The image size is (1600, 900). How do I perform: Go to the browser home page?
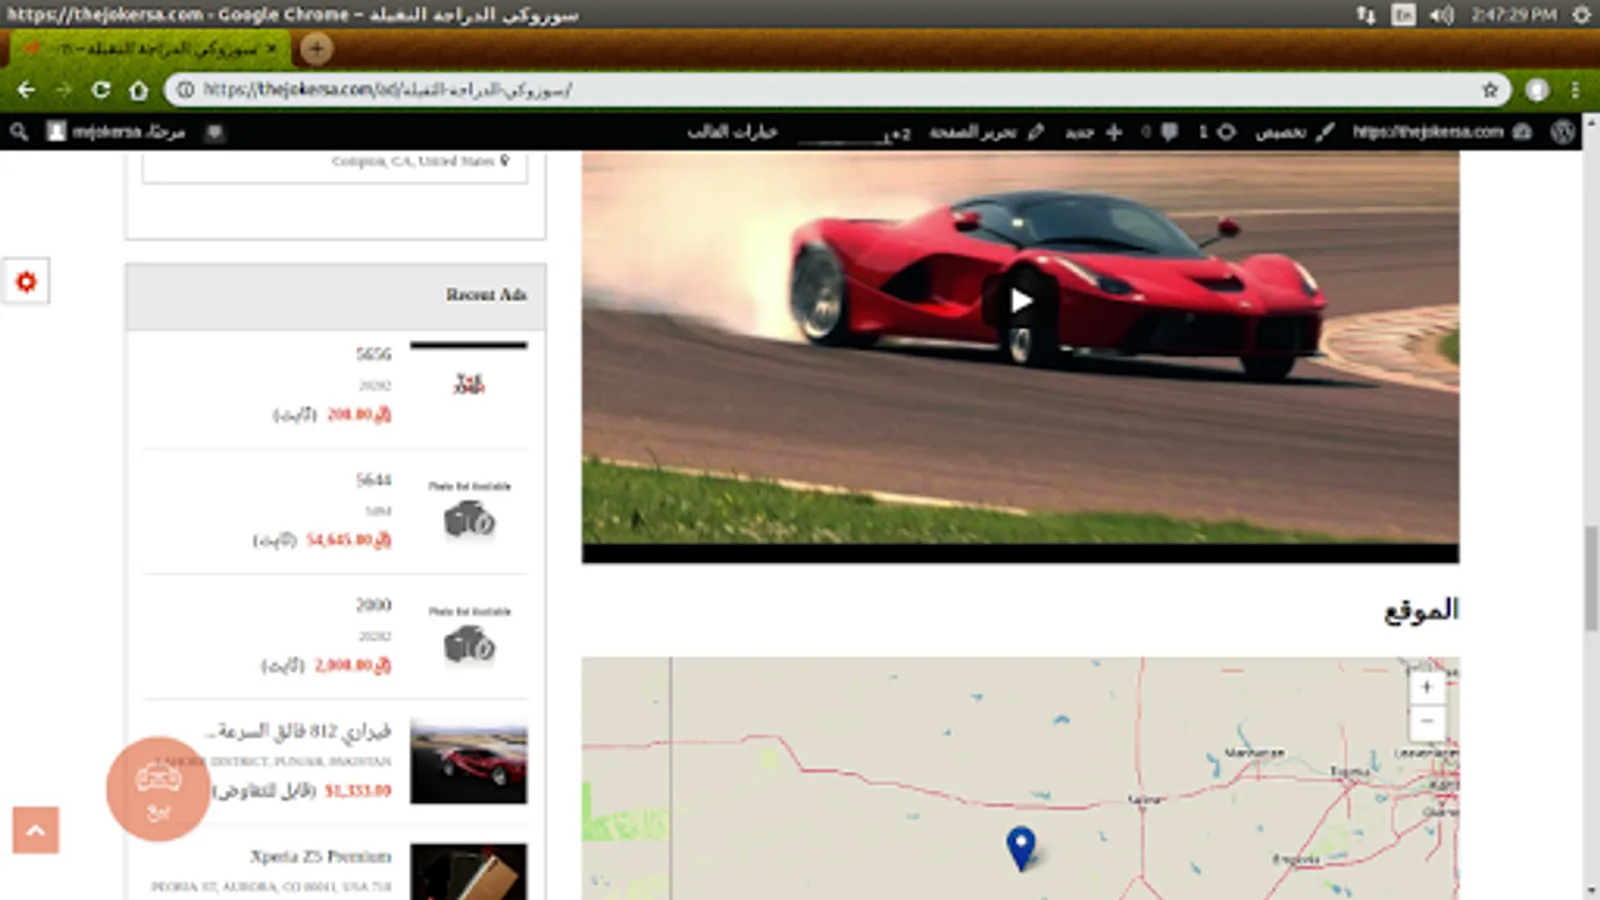click(x=139, y=90)
